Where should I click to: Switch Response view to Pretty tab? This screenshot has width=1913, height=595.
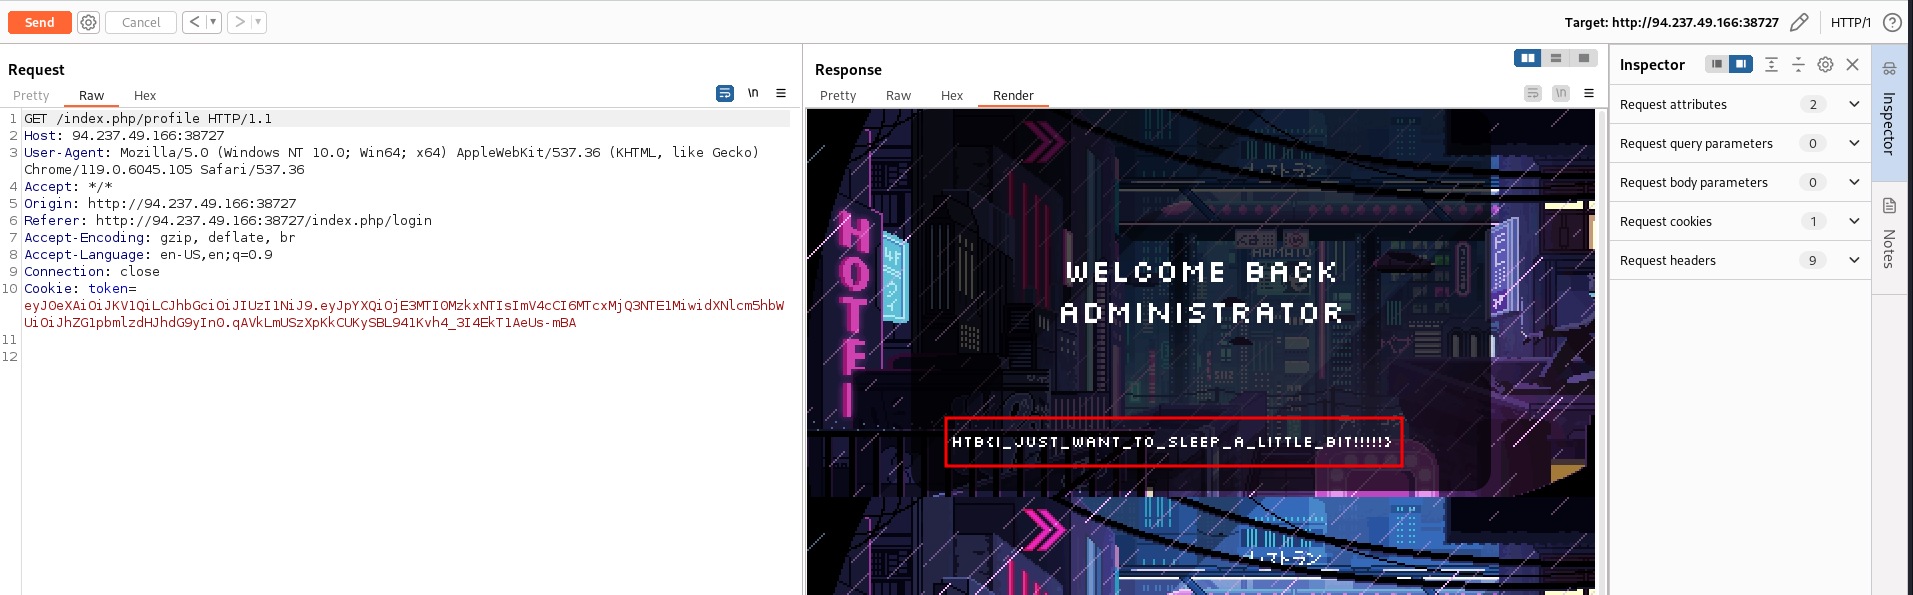[x=838, y=96]
